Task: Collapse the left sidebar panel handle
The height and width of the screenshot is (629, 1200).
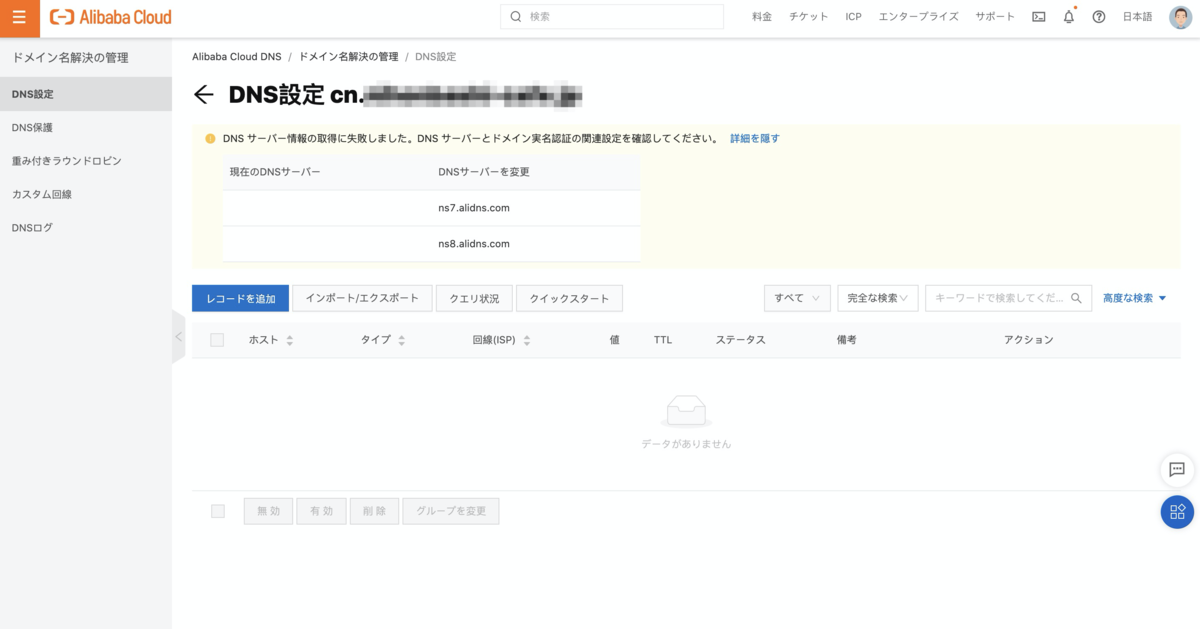Action: [178, 337]
